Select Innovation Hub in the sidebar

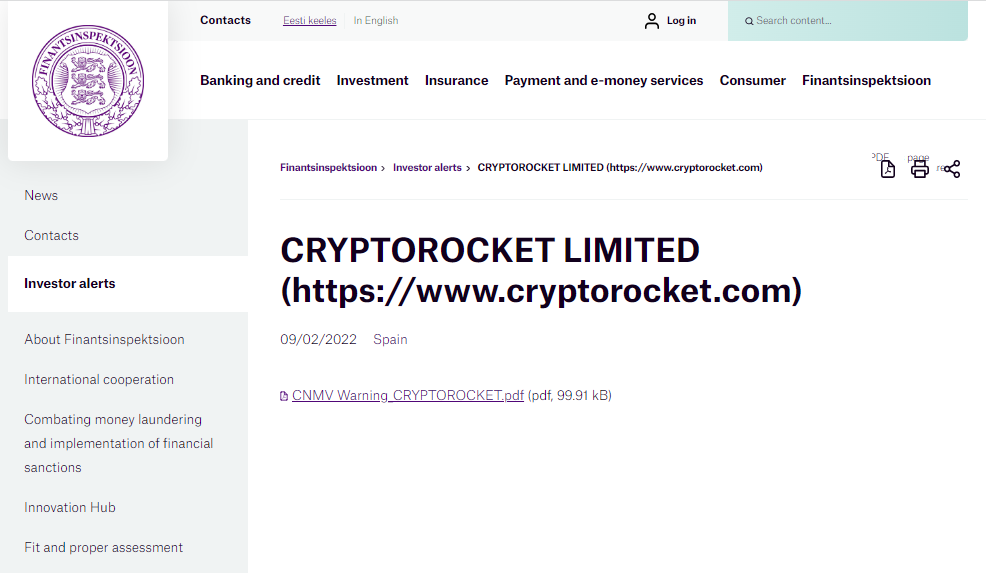[70, 507]
